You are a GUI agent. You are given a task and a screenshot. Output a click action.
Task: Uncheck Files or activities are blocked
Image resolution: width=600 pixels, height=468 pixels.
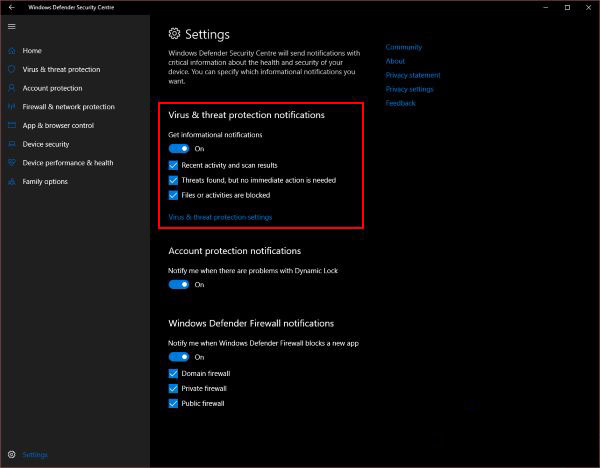click(174, 195)
